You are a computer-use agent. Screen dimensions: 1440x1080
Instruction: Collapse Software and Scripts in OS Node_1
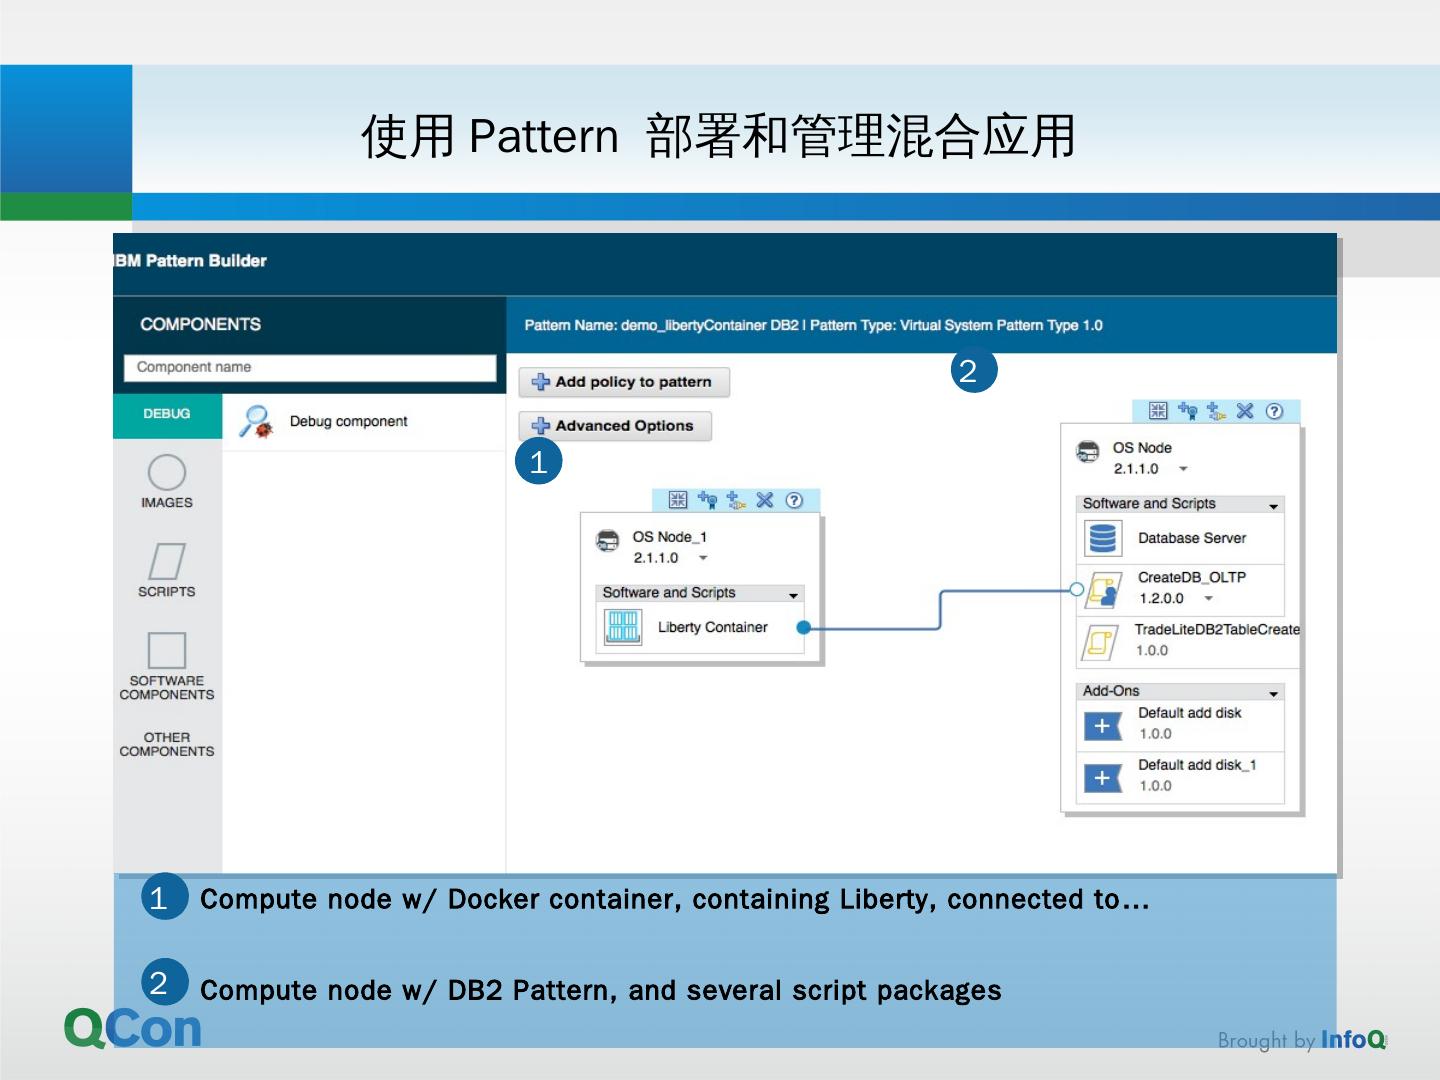pyautogui.click(x=793, y=594)
